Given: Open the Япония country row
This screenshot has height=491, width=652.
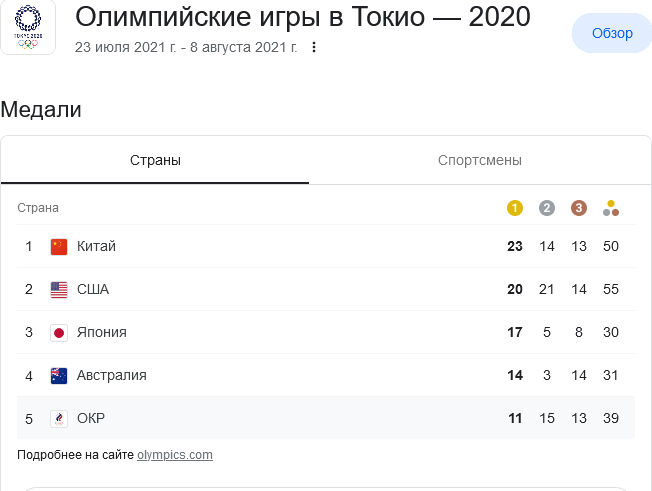Looking at the screenshot, I should [x=326, y=332].
